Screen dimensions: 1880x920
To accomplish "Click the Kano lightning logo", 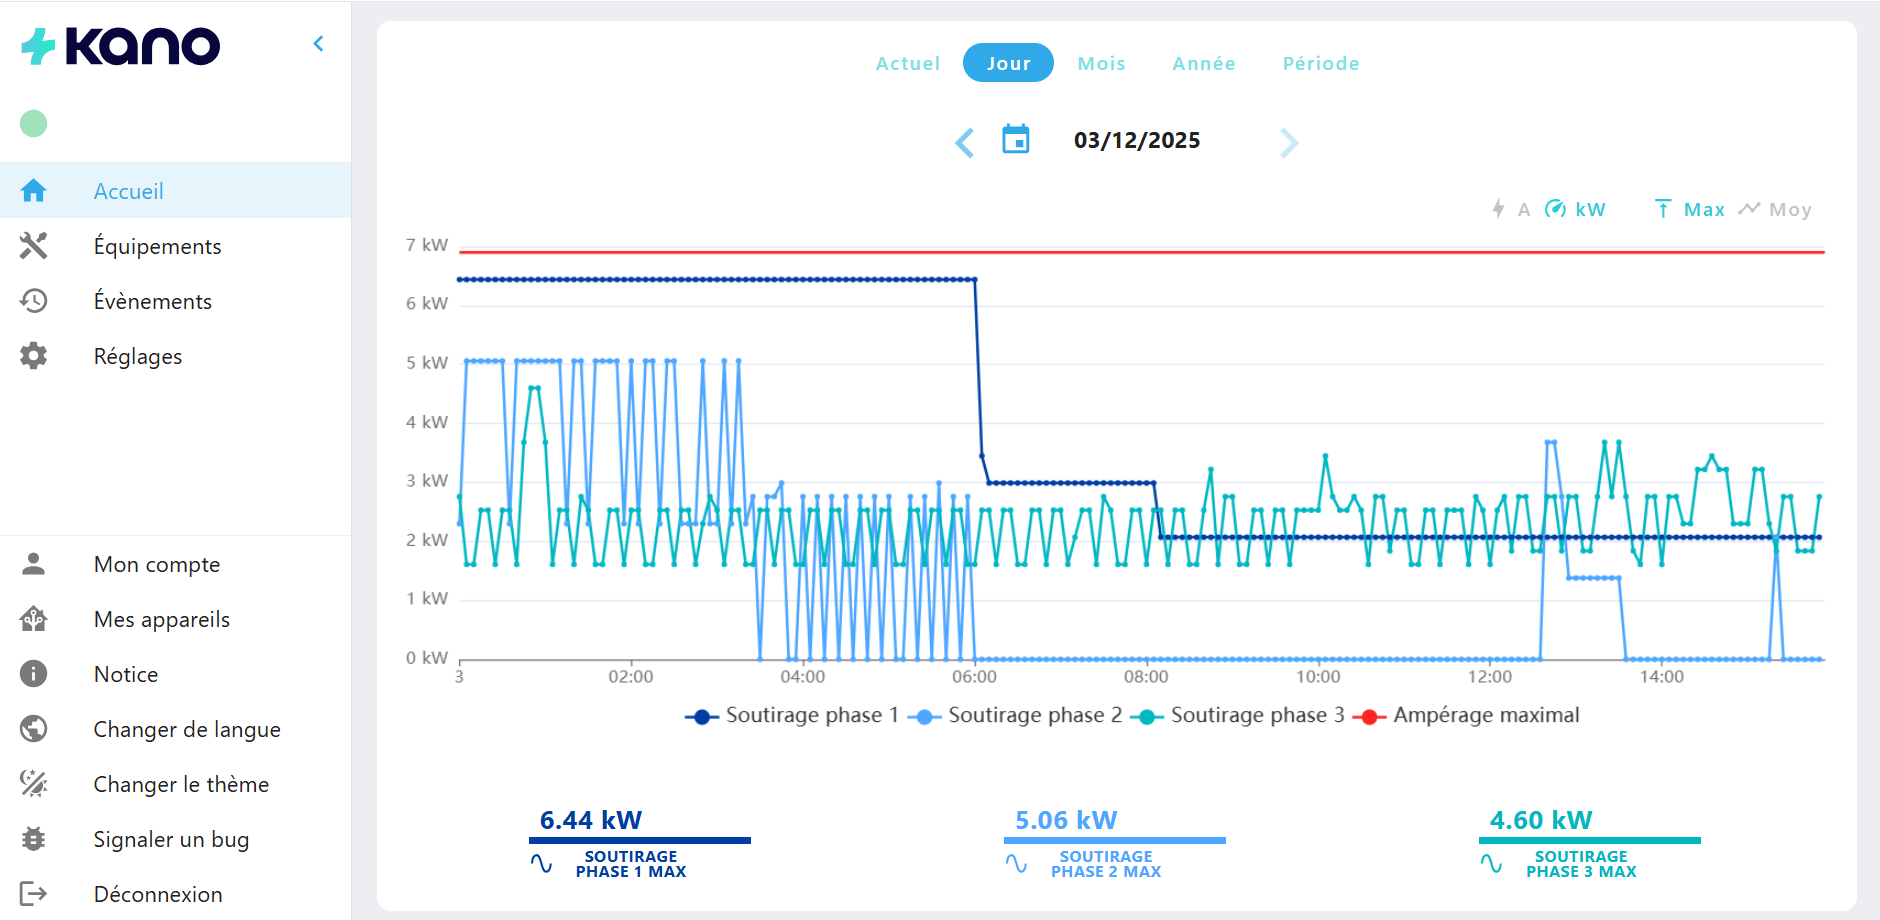I will 38,43.
